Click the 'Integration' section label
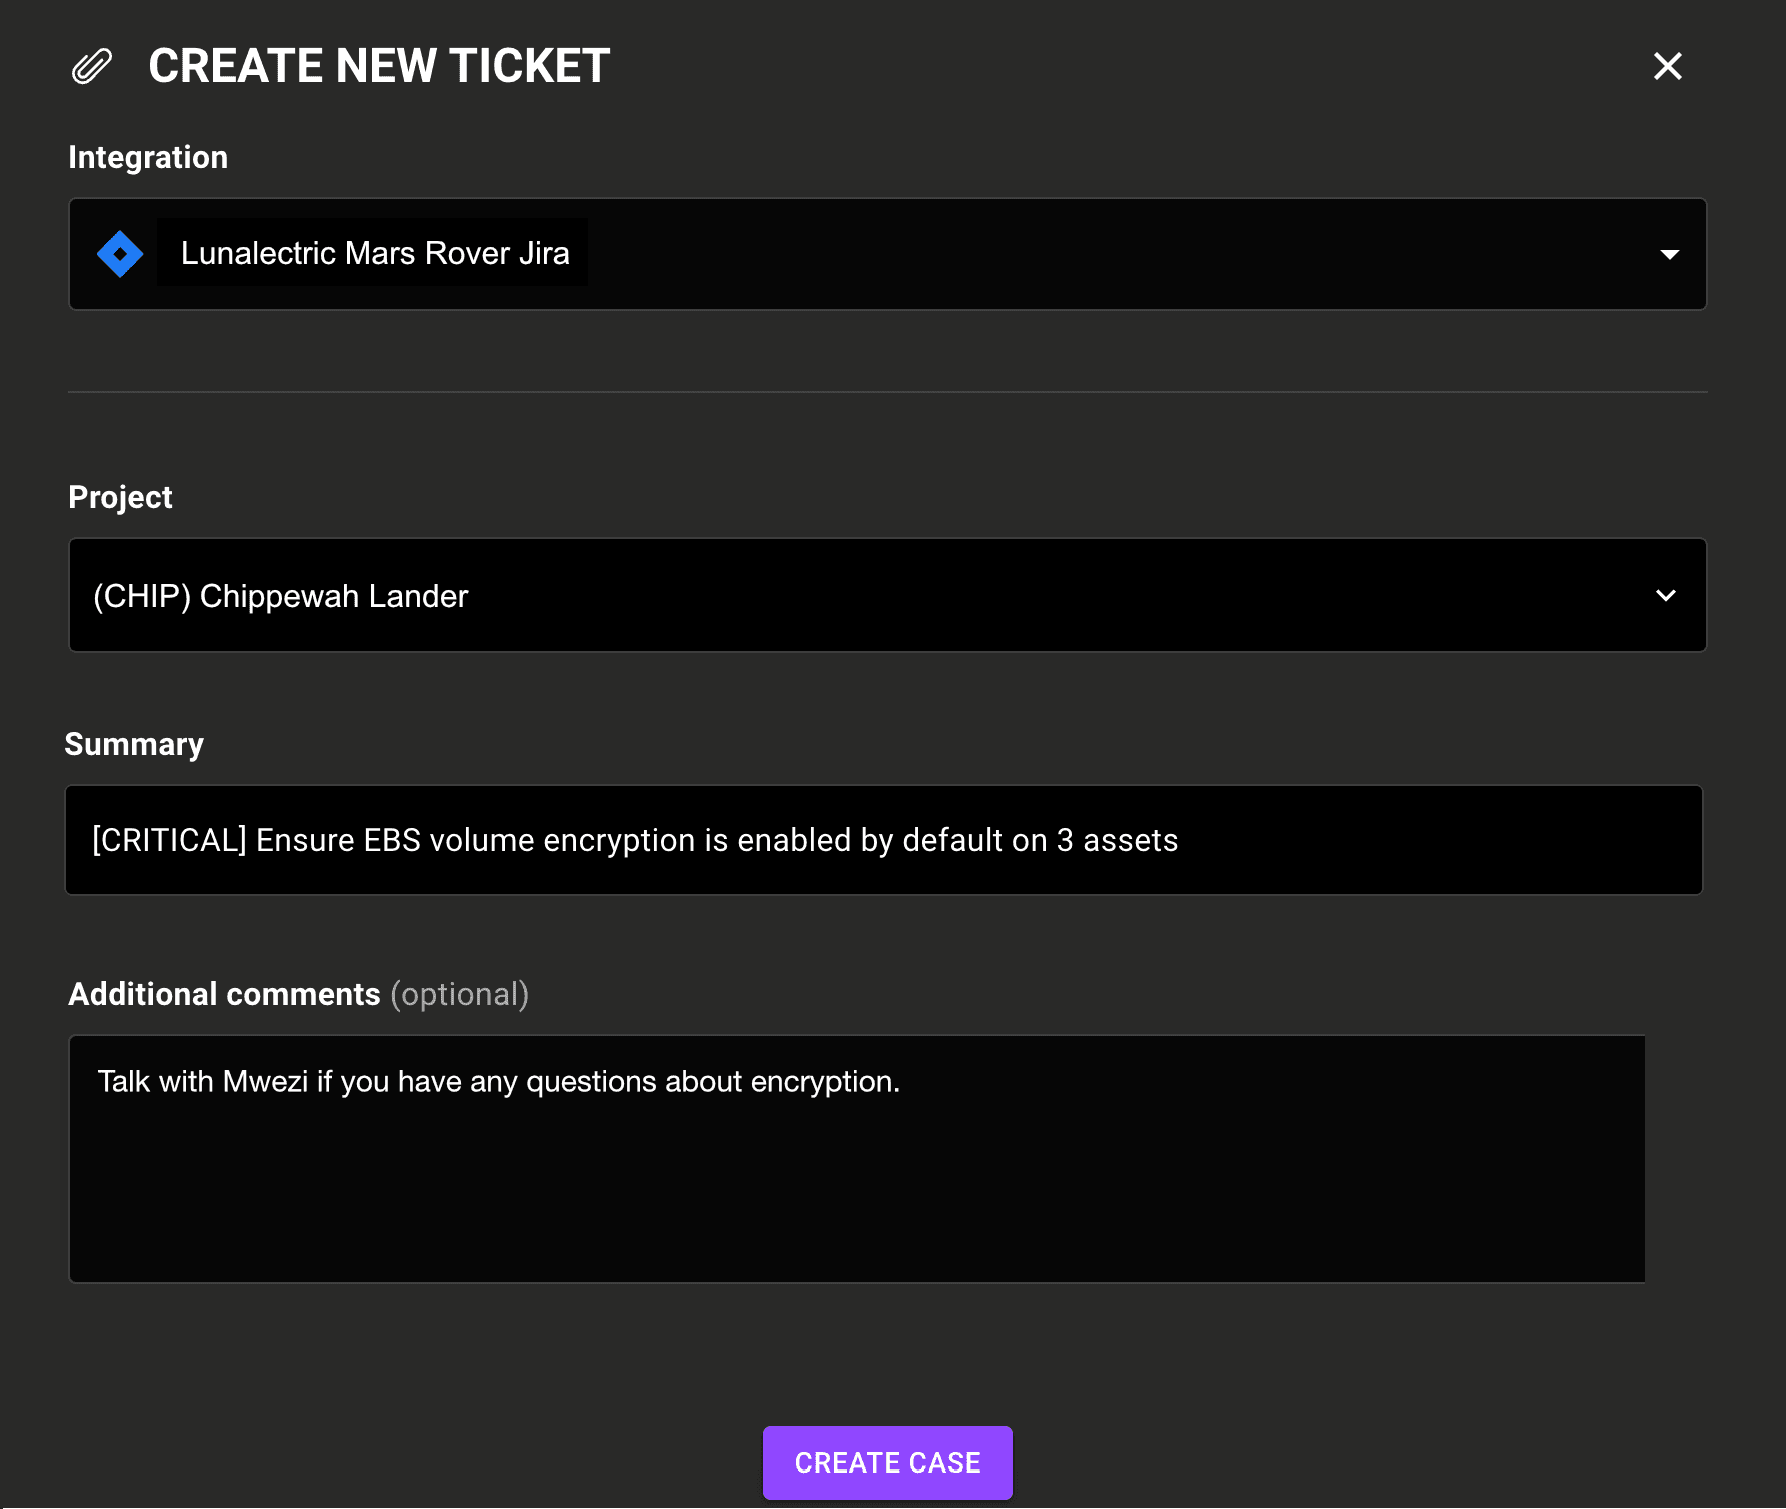Screen dimensions: 1786x1509 click(147, 157)
